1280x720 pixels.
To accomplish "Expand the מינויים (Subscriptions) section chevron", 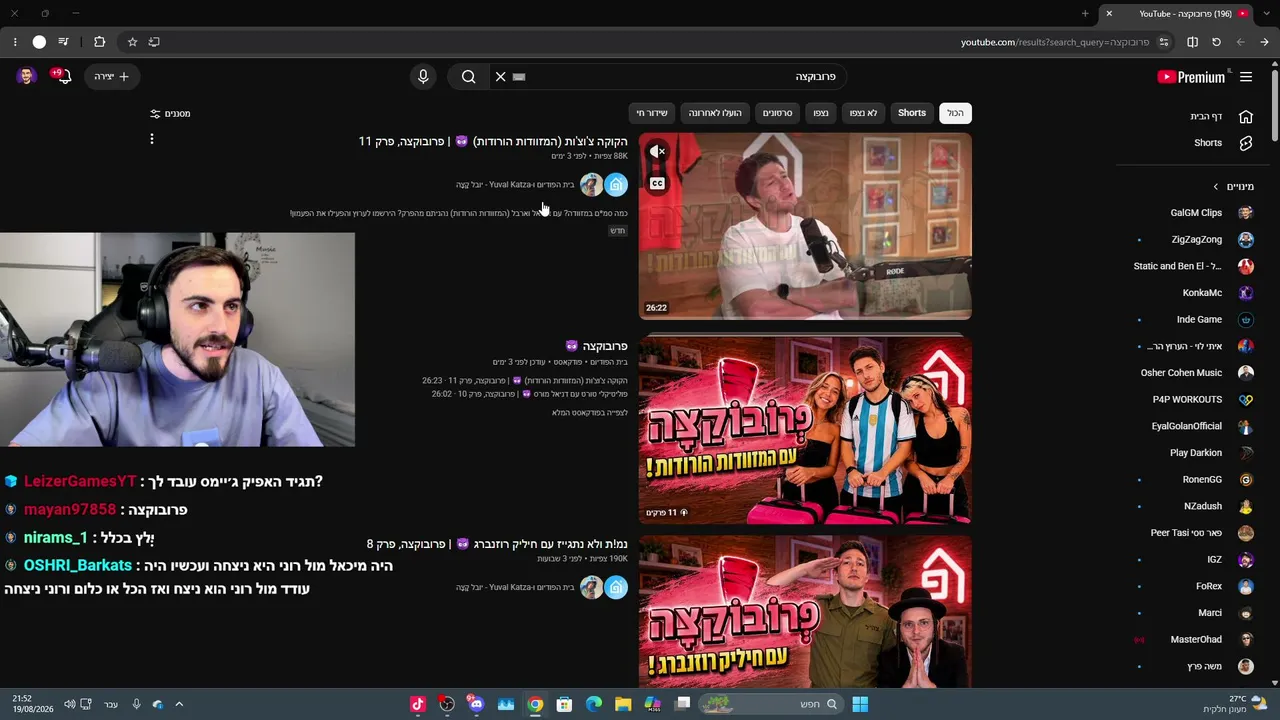I will 1216,187.
